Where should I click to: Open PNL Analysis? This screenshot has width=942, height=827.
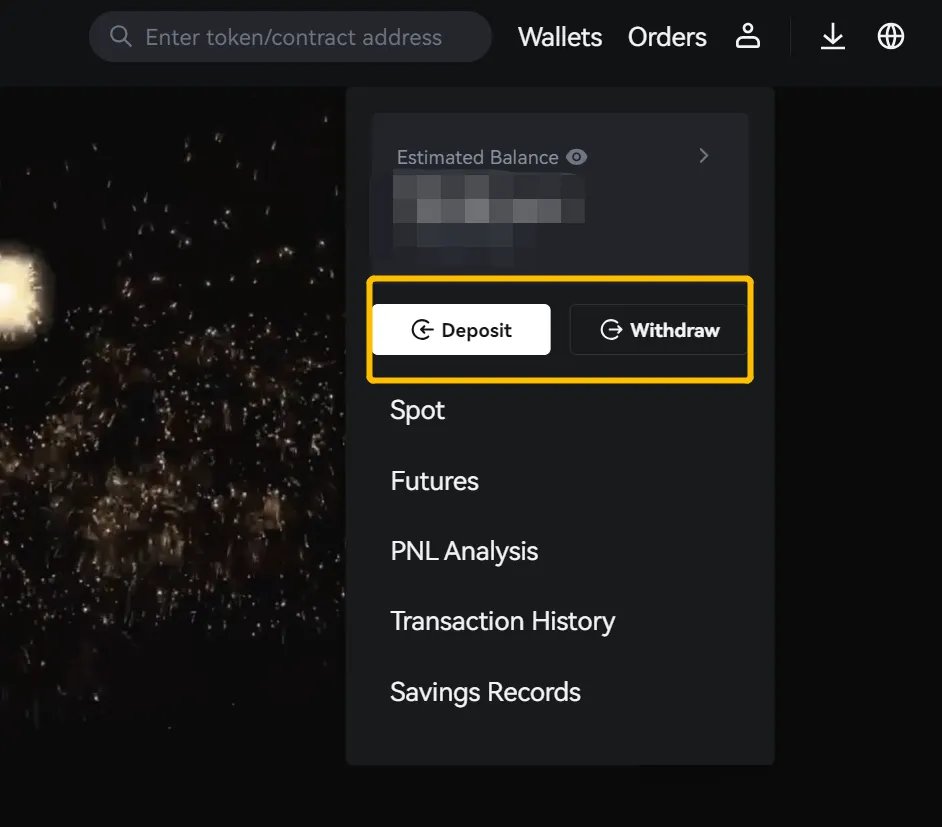click(464, 551)
